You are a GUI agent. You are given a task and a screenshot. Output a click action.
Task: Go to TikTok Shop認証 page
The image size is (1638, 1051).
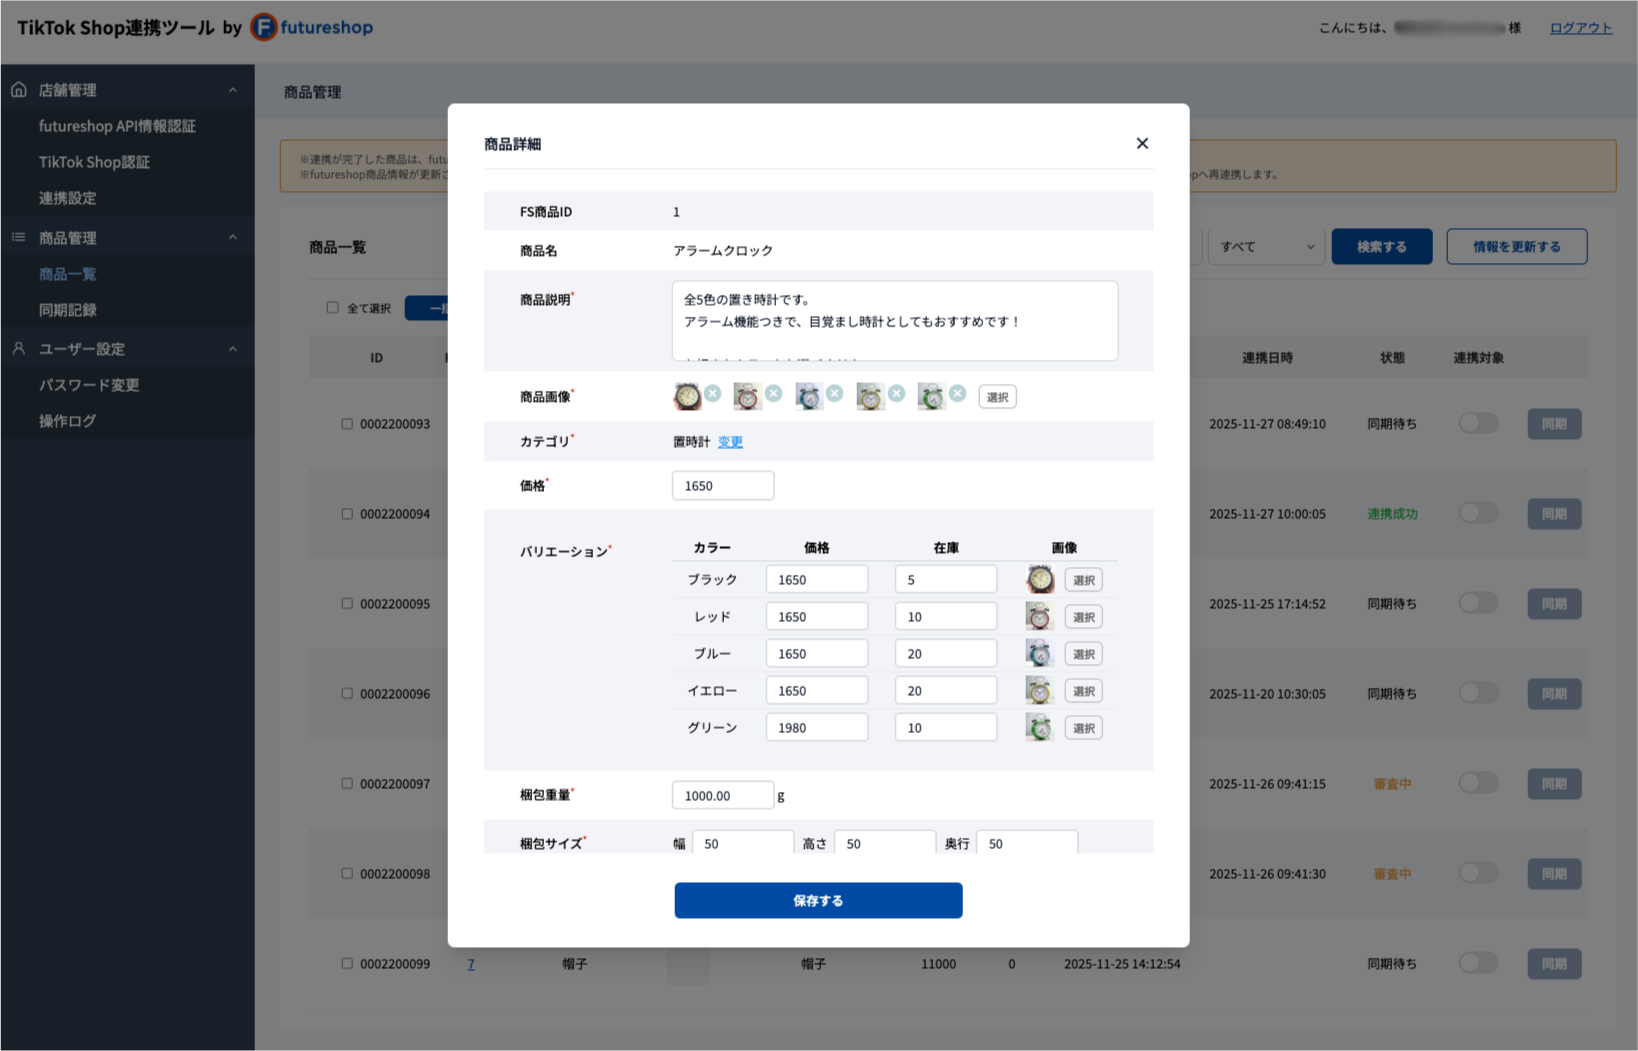click(94, 162)
